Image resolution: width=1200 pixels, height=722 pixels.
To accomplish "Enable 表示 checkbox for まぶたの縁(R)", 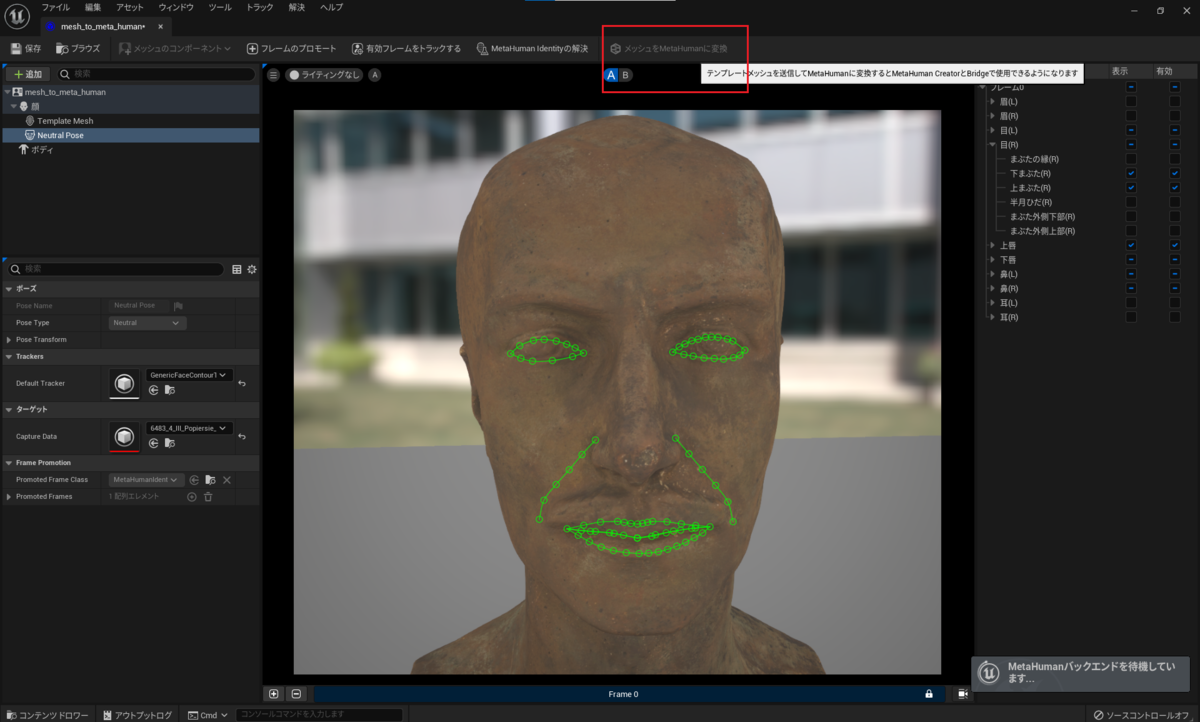I will (x=1131, y=159).
